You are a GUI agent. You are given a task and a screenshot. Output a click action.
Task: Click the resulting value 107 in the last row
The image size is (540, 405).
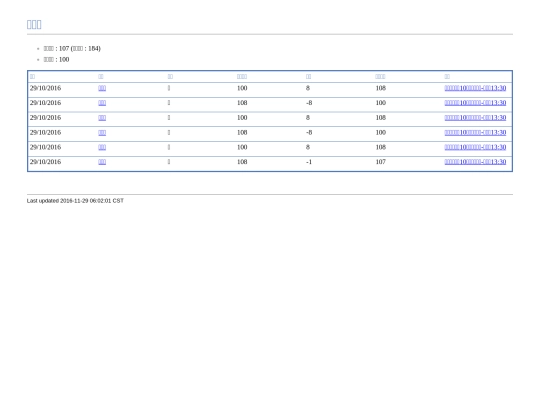click(x=381, y=162)
